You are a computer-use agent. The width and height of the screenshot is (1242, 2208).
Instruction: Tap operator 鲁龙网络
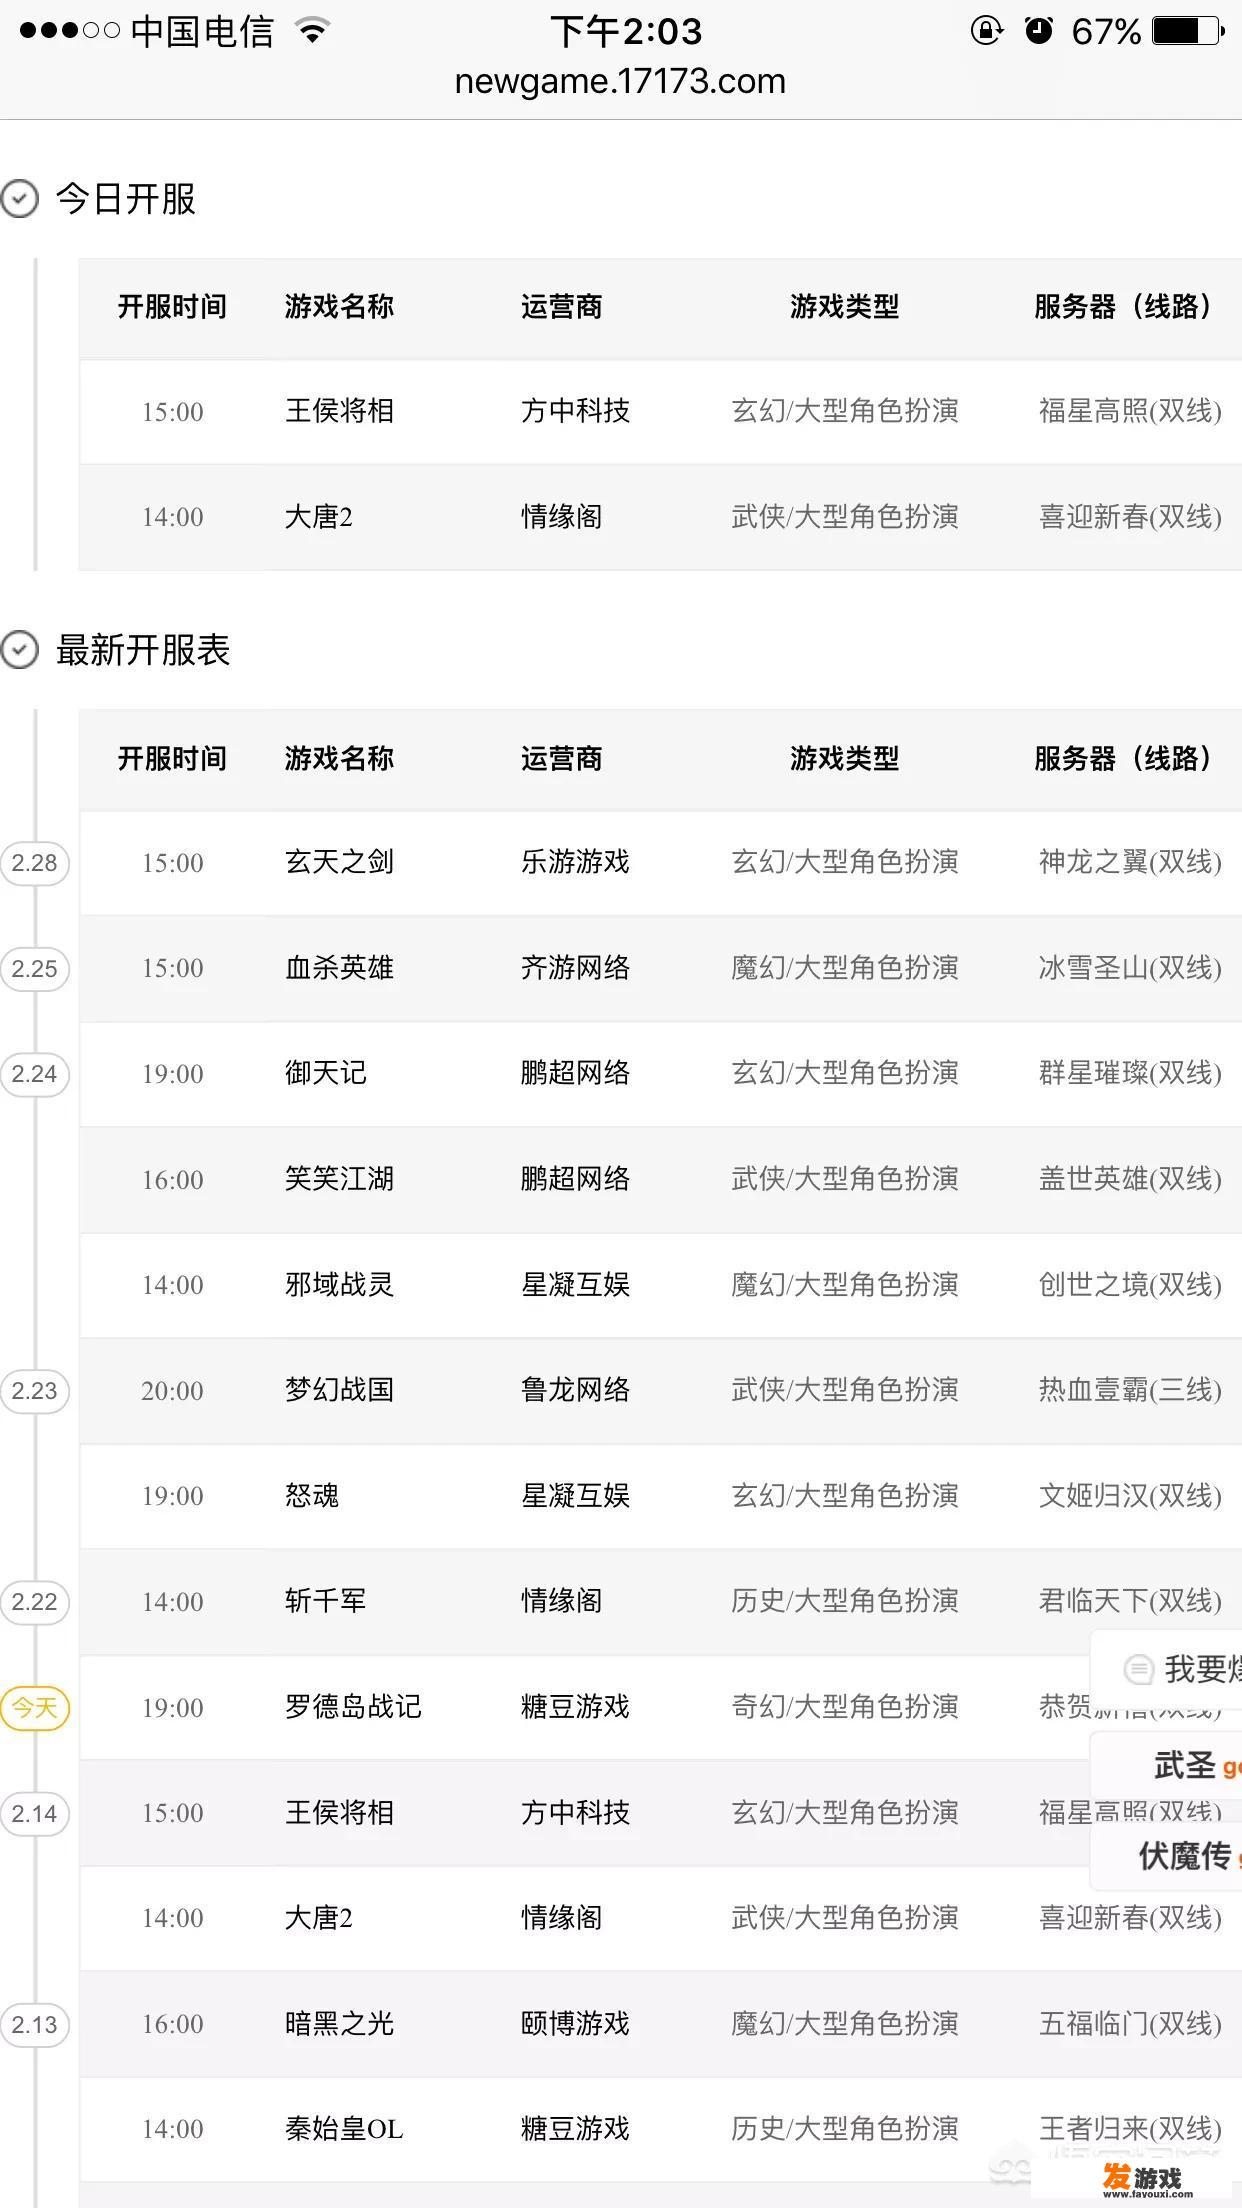pos(575,1390)
